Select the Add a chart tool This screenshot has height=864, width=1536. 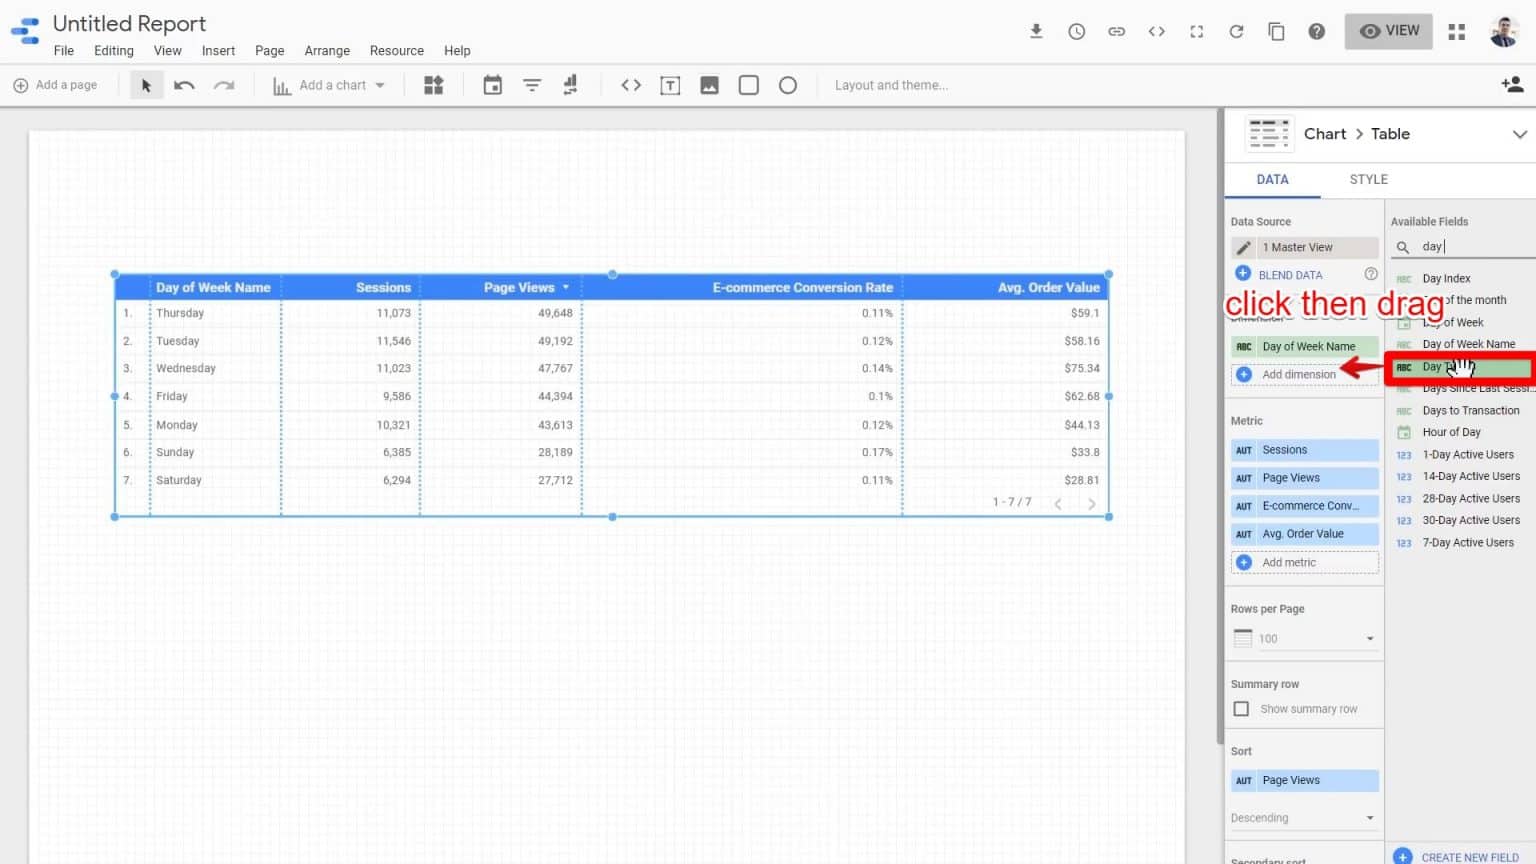(x=328, y=85)
